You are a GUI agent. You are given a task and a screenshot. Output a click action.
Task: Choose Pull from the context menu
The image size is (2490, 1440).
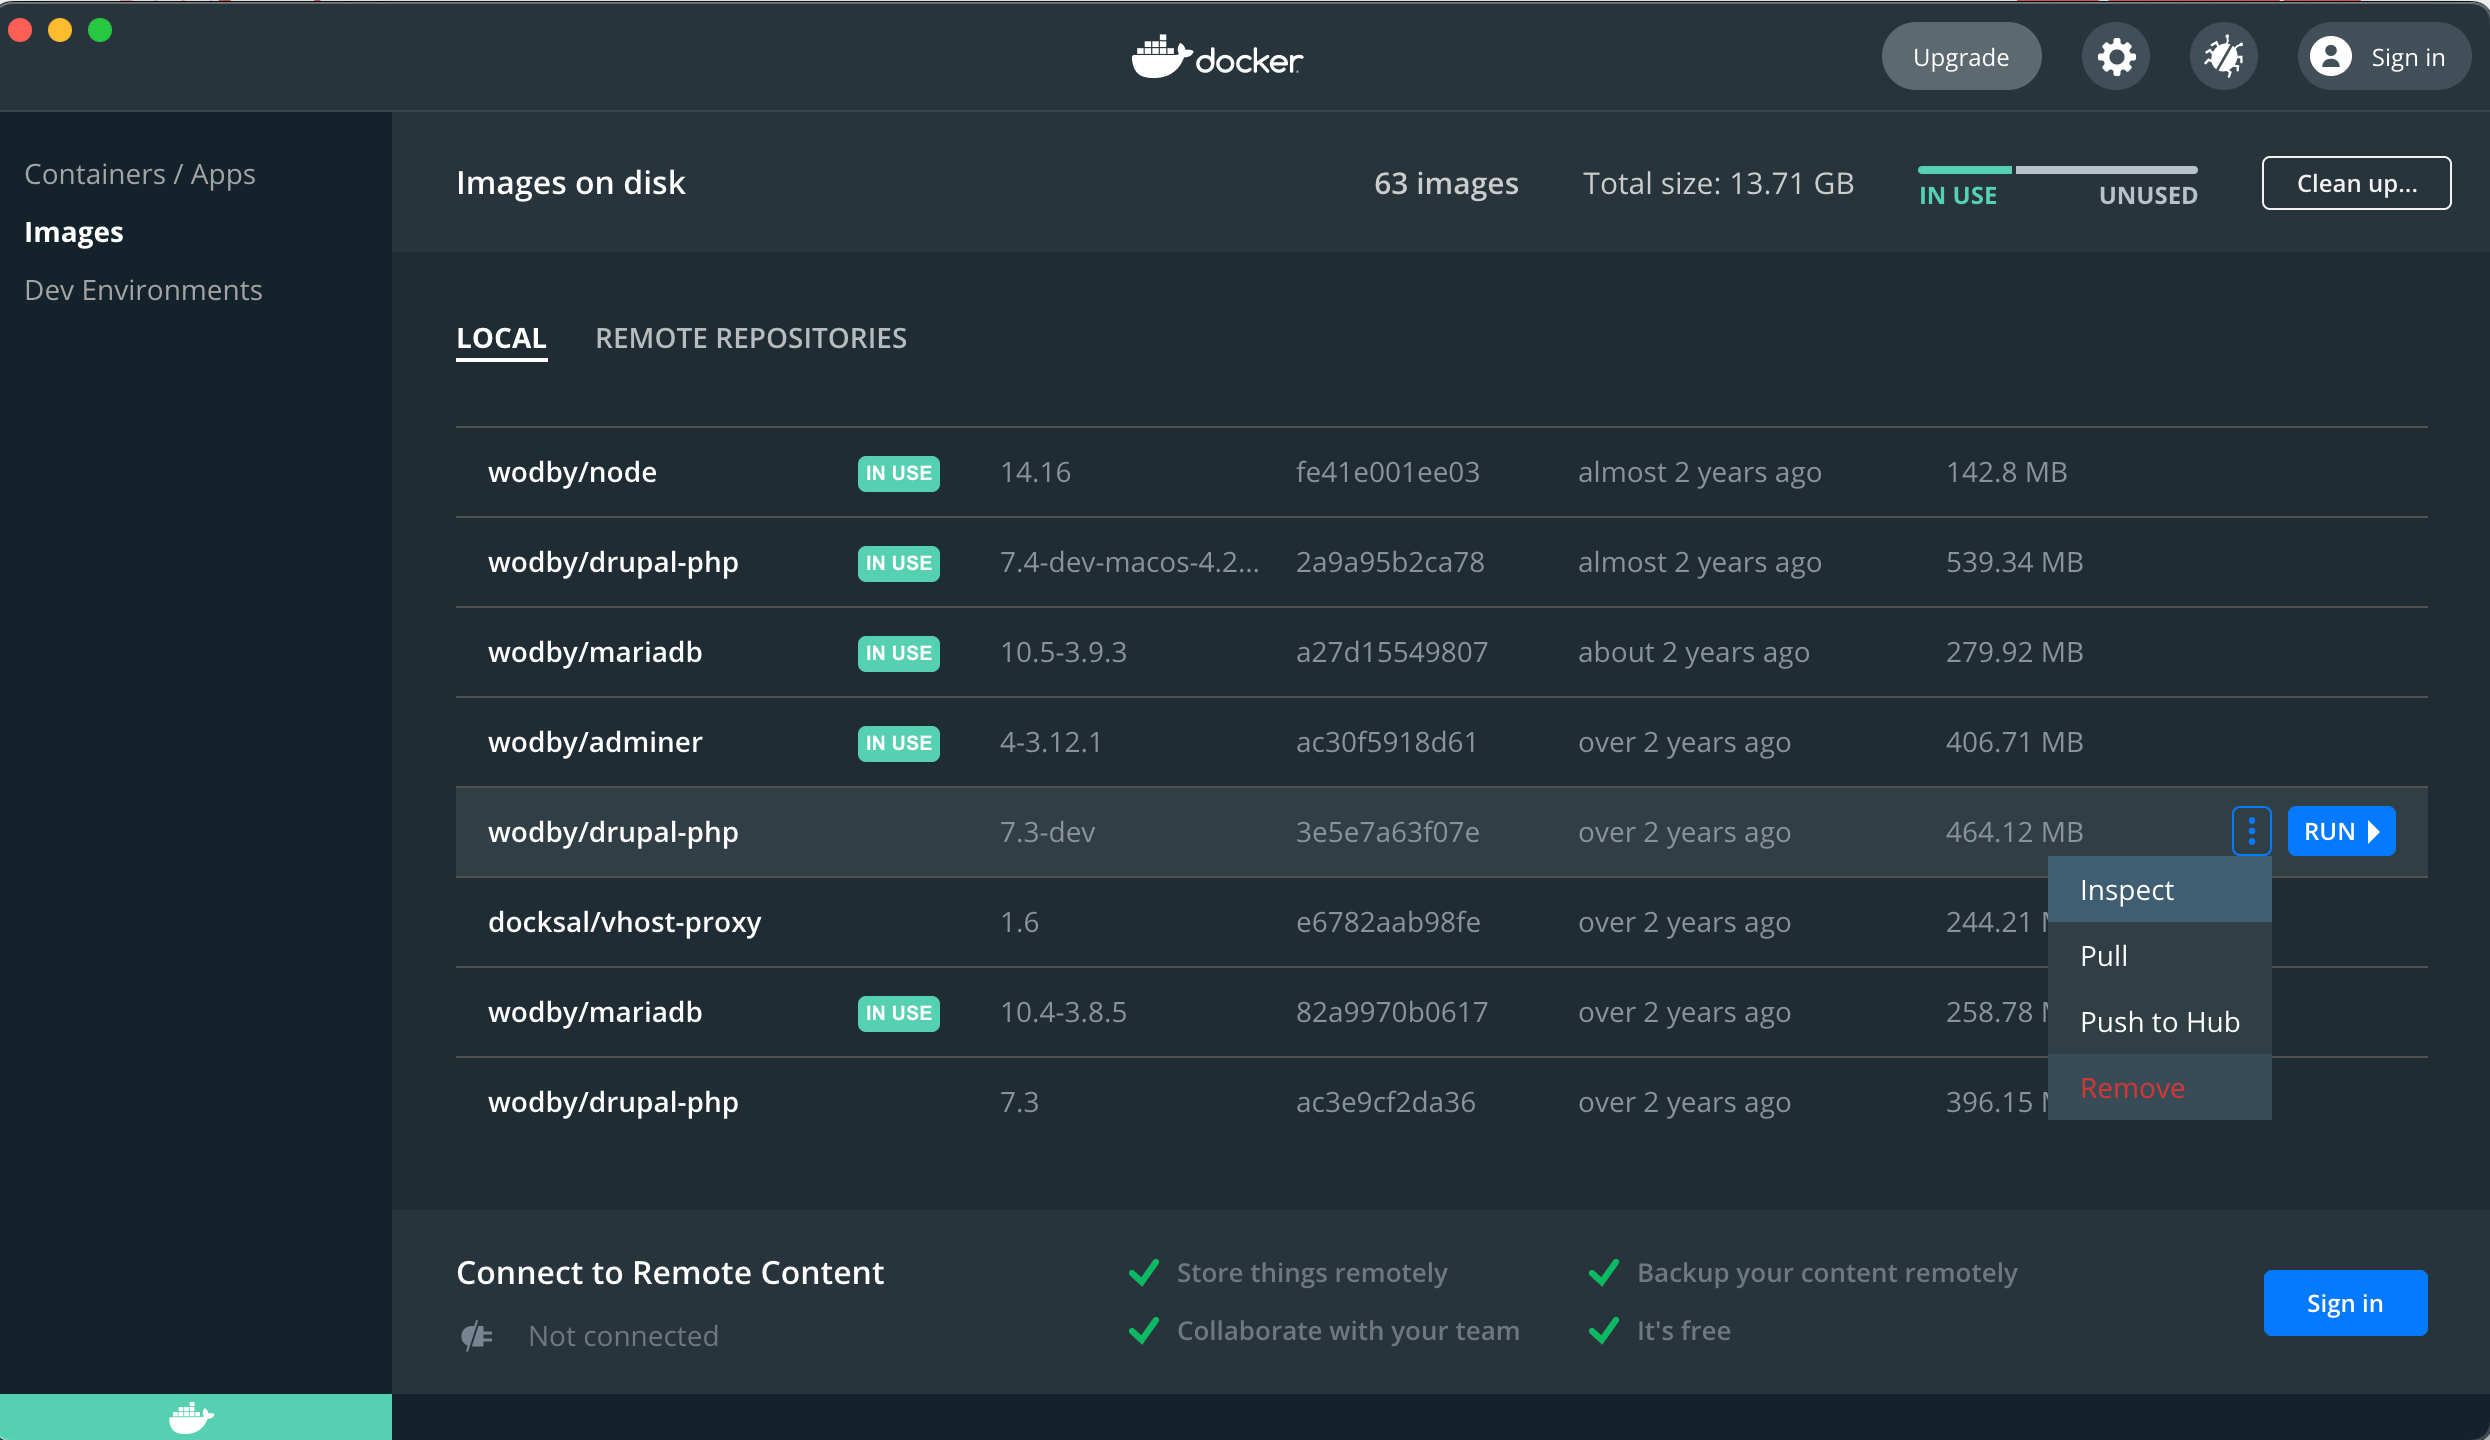2159,955
